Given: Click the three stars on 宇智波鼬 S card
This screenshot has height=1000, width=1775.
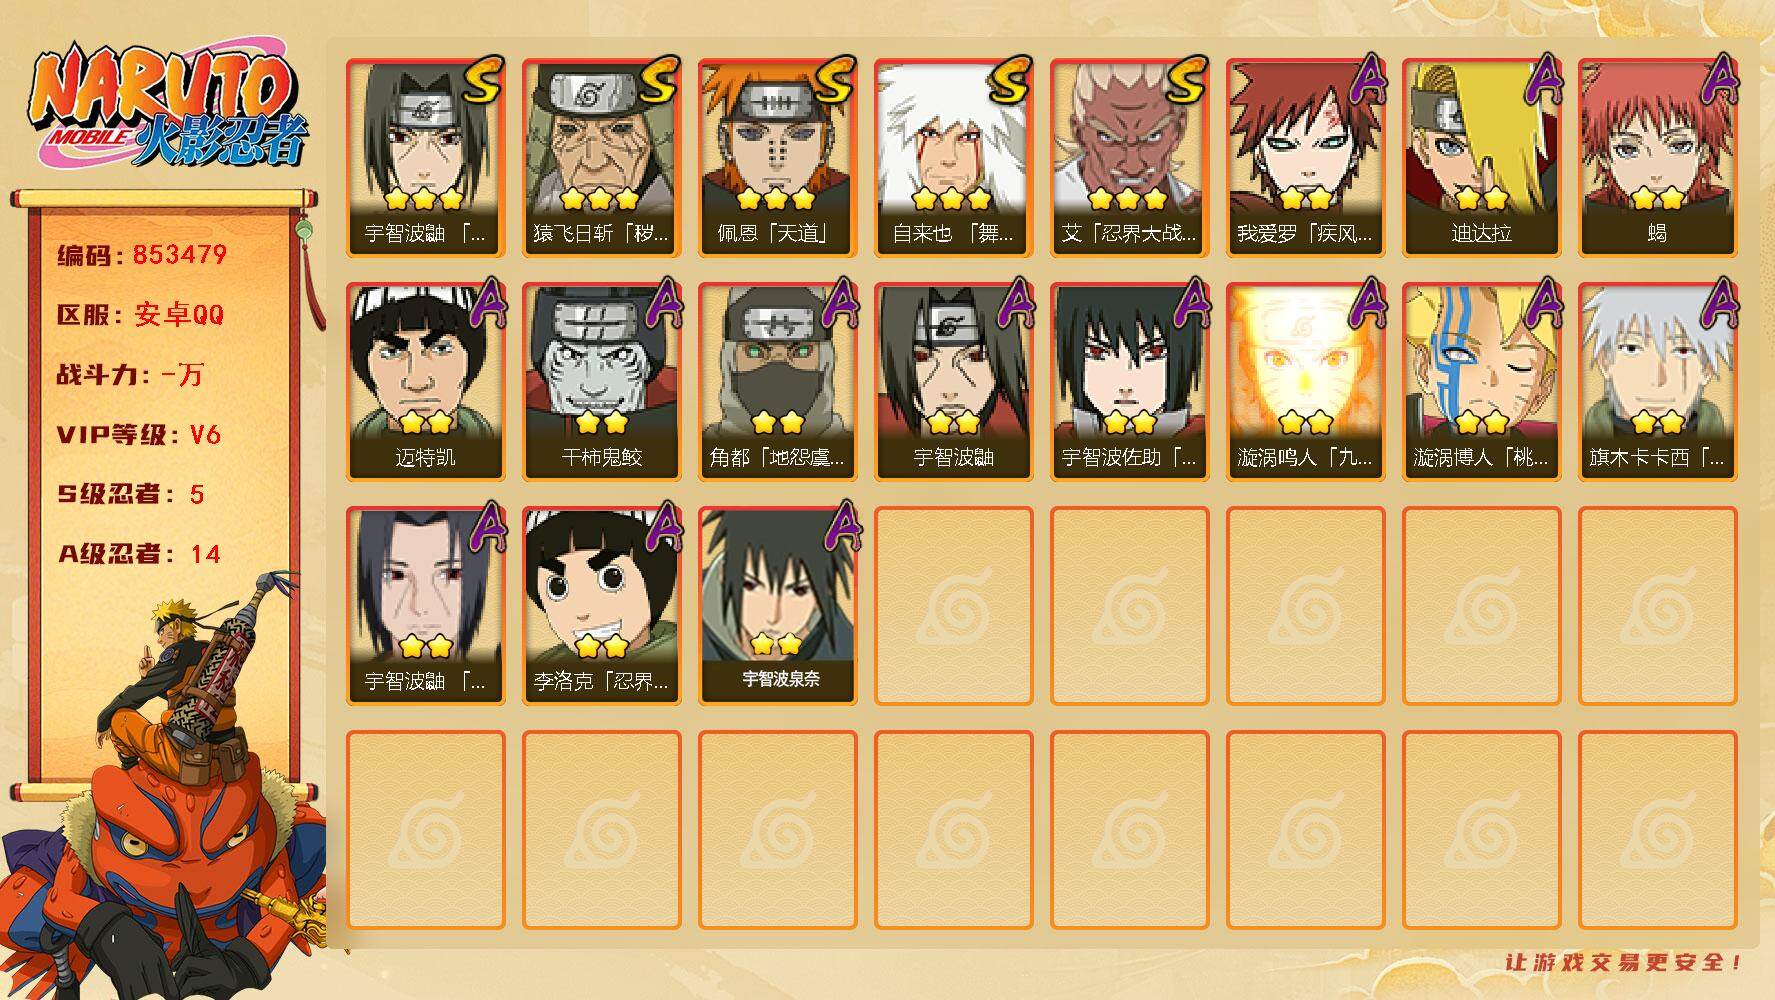Looking at the screenshot, I should (425, 198).
